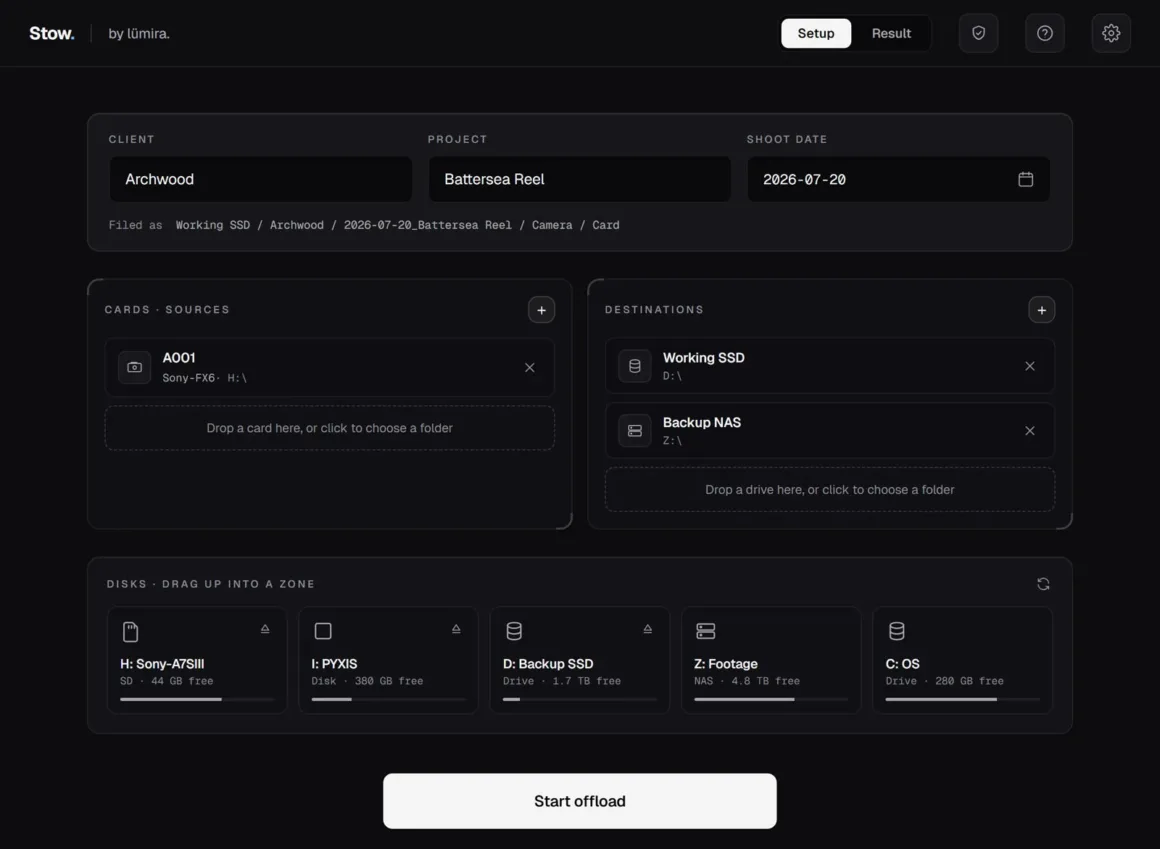Remove the Backup NAS destination

(x=1030, y=430)
